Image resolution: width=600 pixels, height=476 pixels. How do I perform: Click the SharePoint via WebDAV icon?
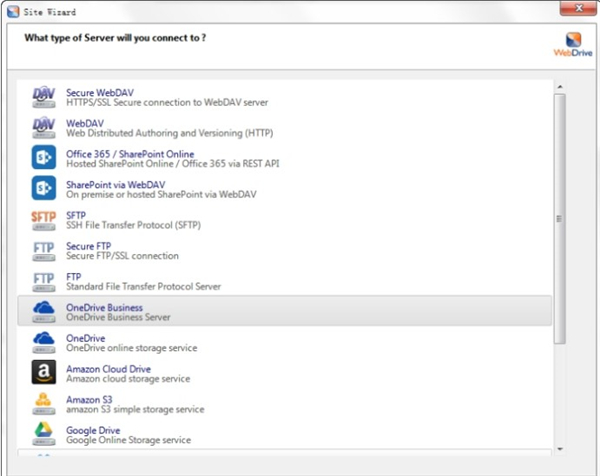44,188
